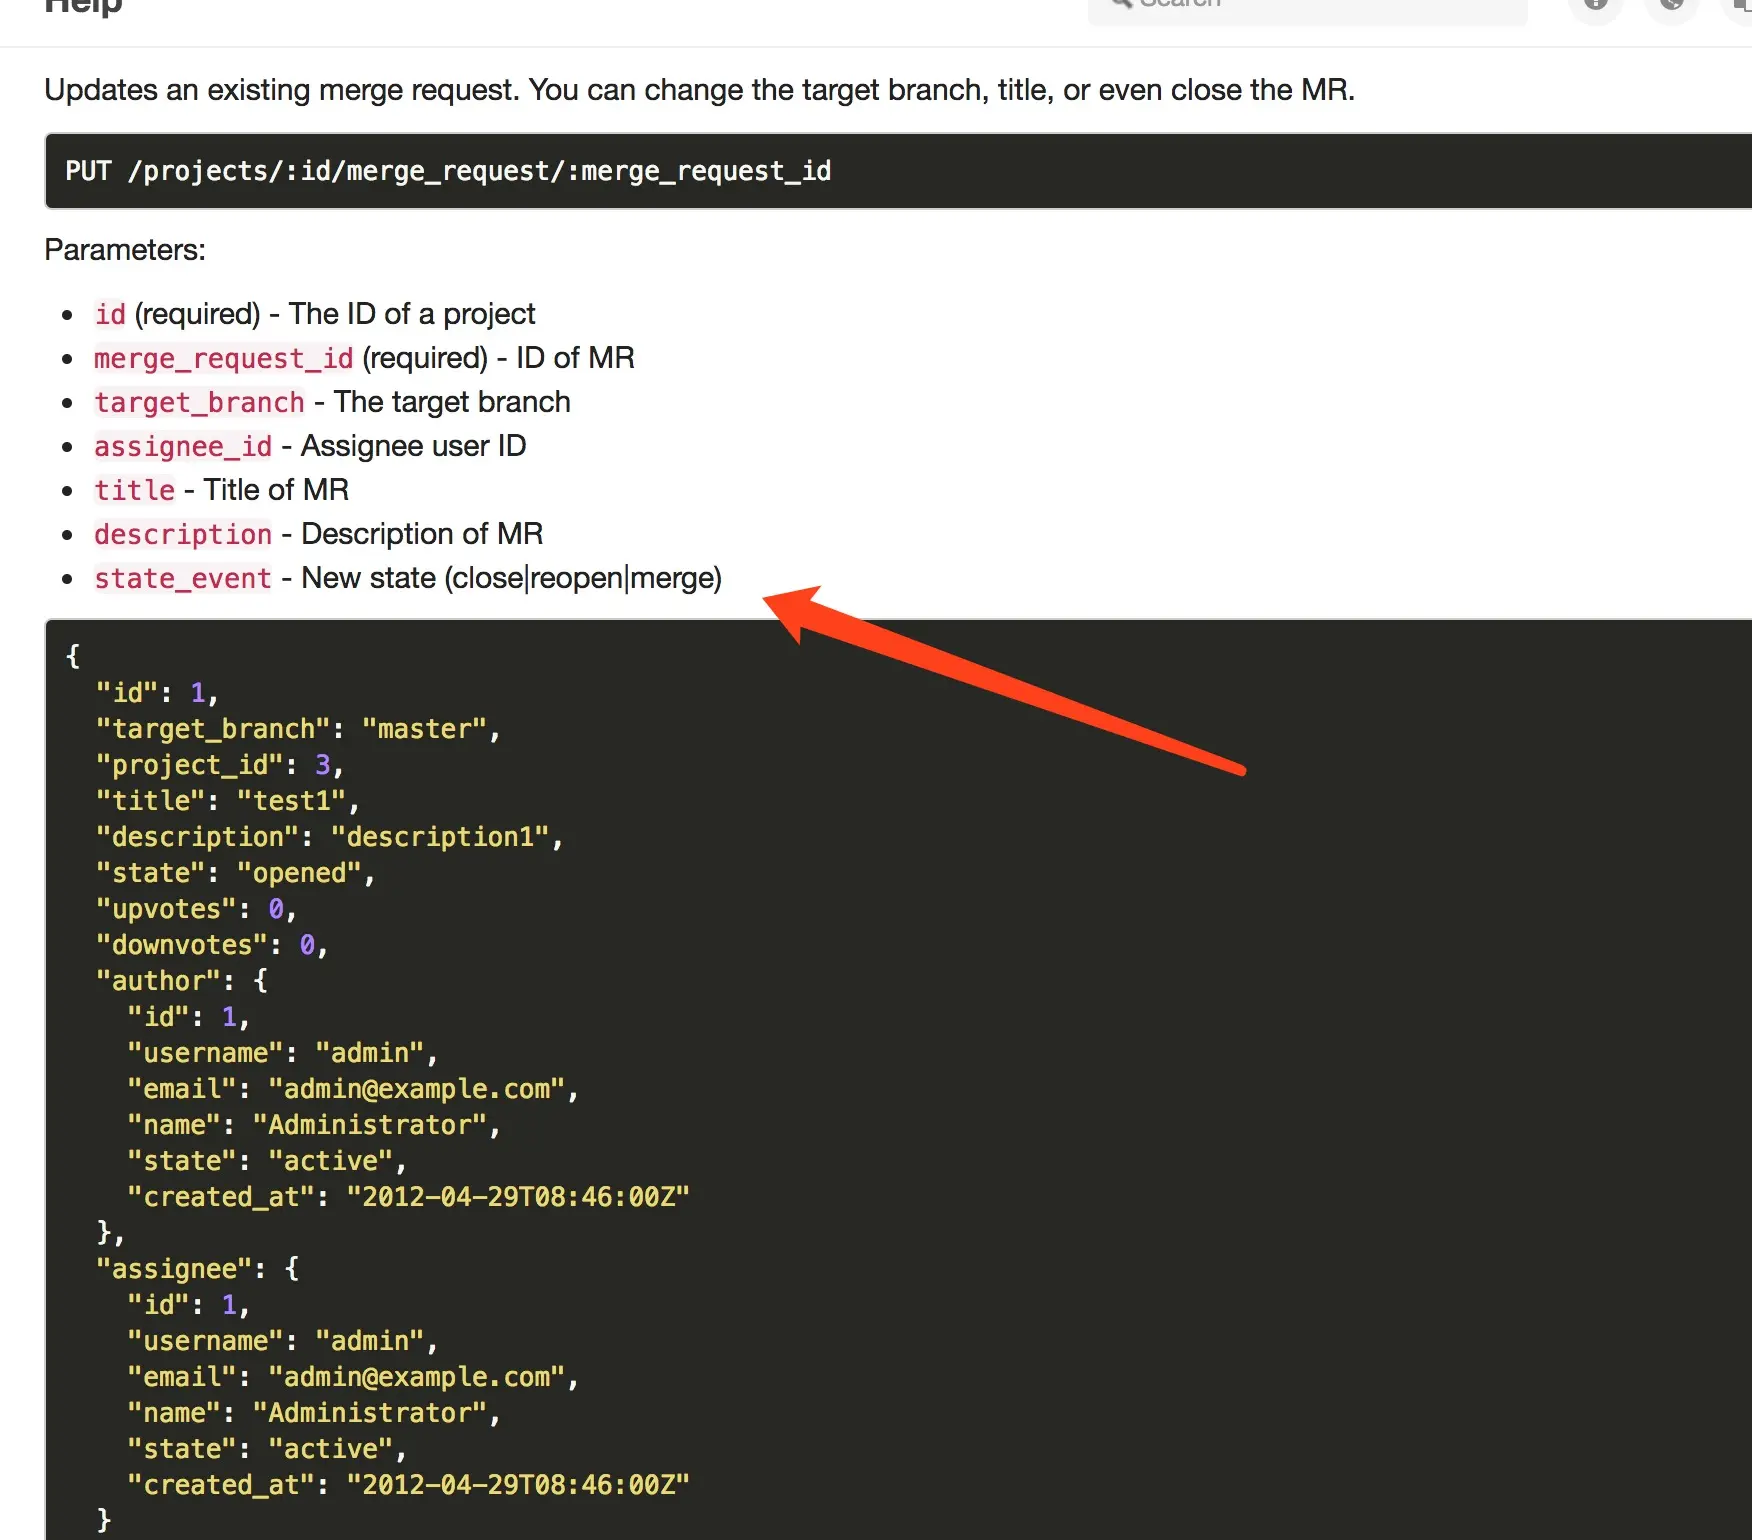Click the red "id" parameter name
This screenshot has height=1540, width=1752.
coord(110,314)
